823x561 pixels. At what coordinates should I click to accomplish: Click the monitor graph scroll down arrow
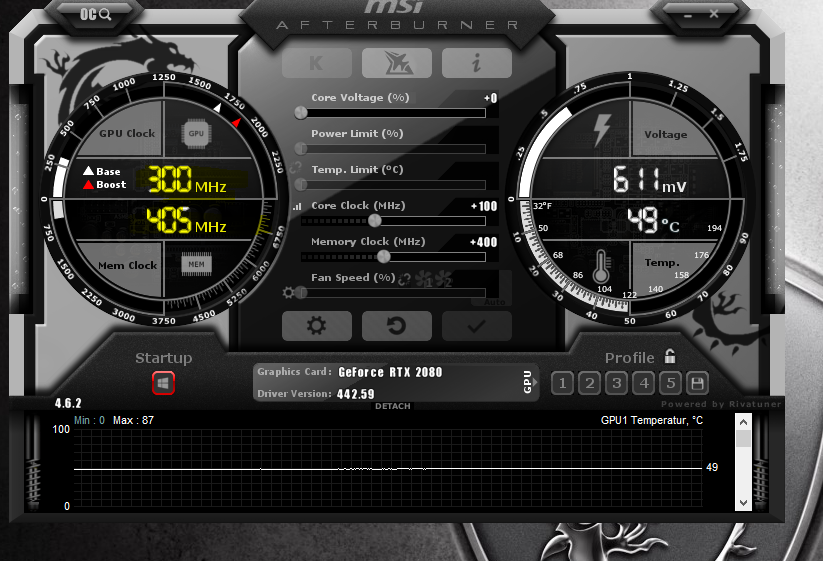click(x=744, y=502)
